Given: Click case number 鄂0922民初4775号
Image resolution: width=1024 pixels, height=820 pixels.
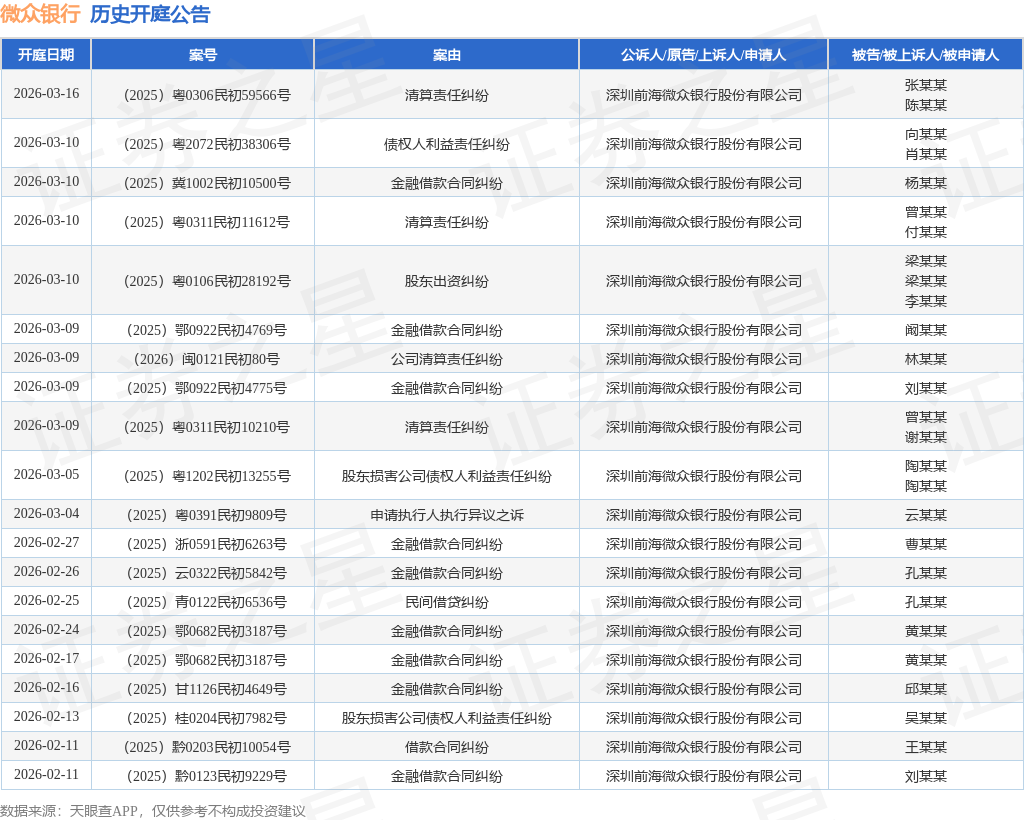Looking at the screenshot, I should tap(207, 388).
